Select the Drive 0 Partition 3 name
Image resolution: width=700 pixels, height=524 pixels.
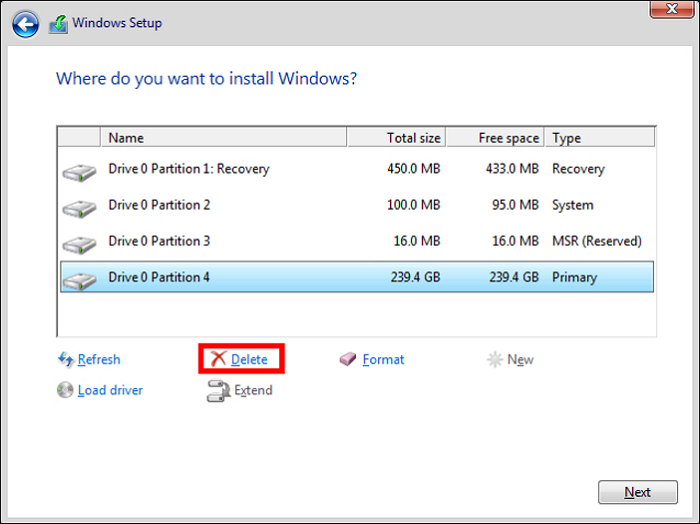tap(159, 241)
